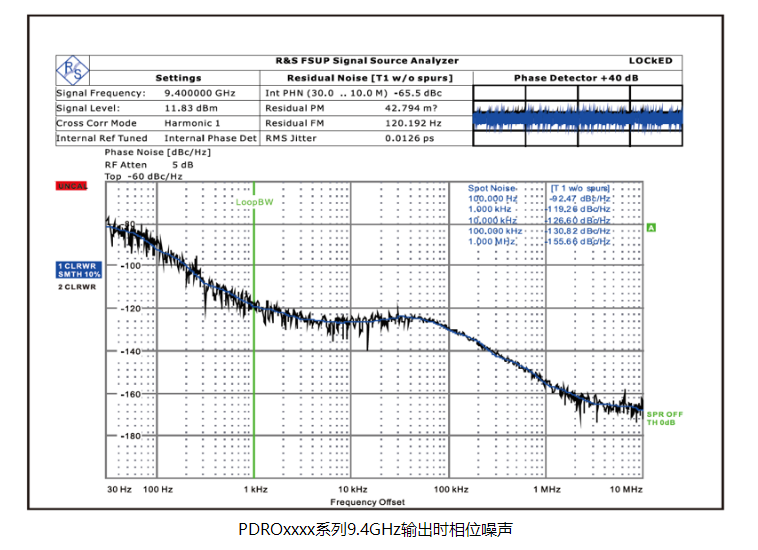This screenshot has width=758, height=550.
Task: Select the 2 CLRWR trace label
Action: click(77, 287)
